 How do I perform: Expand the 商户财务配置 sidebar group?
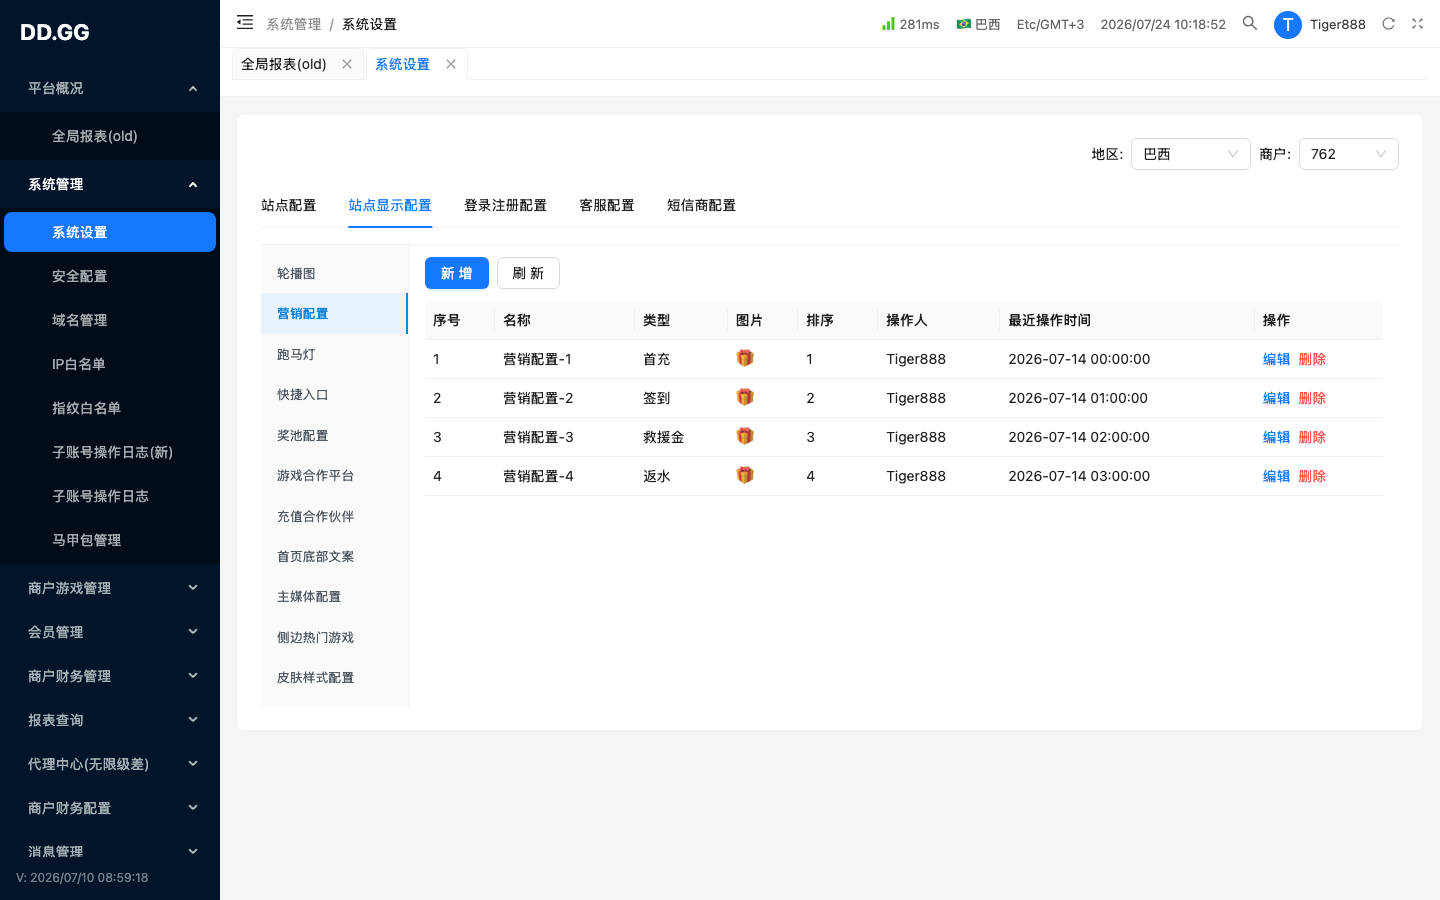[110, 808]
